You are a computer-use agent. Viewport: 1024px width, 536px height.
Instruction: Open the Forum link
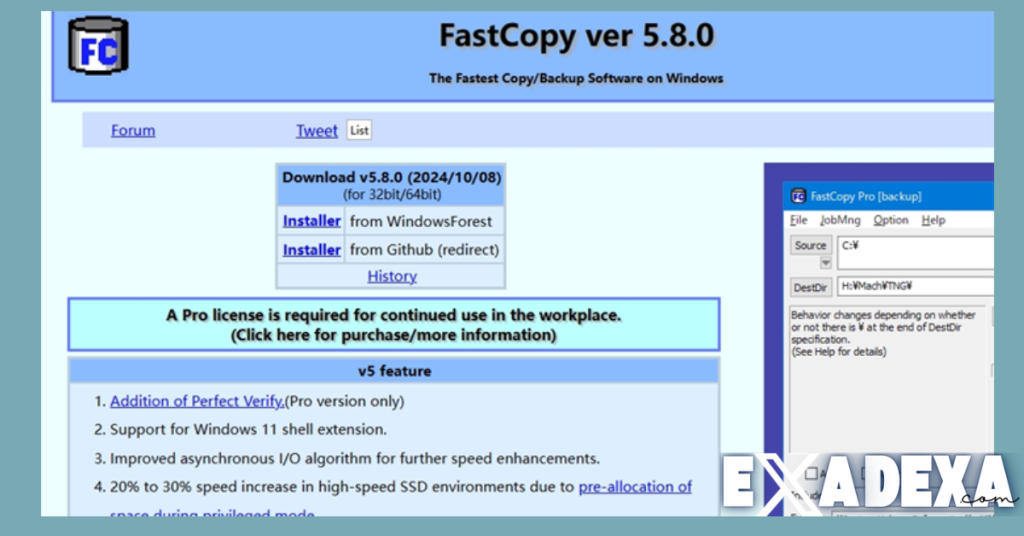[133, 131]
